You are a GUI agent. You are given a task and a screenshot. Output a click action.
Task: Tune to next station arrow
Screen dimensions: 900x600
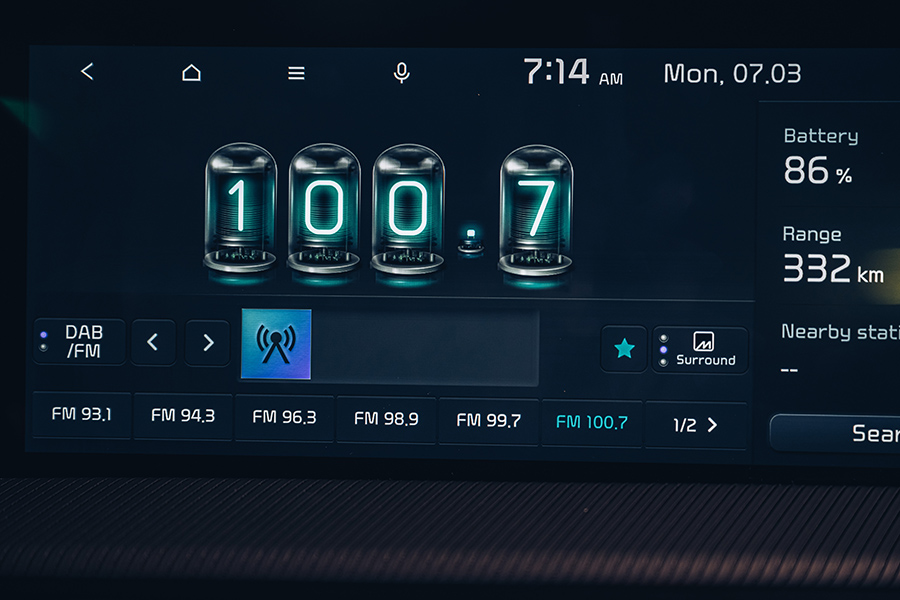208,343
